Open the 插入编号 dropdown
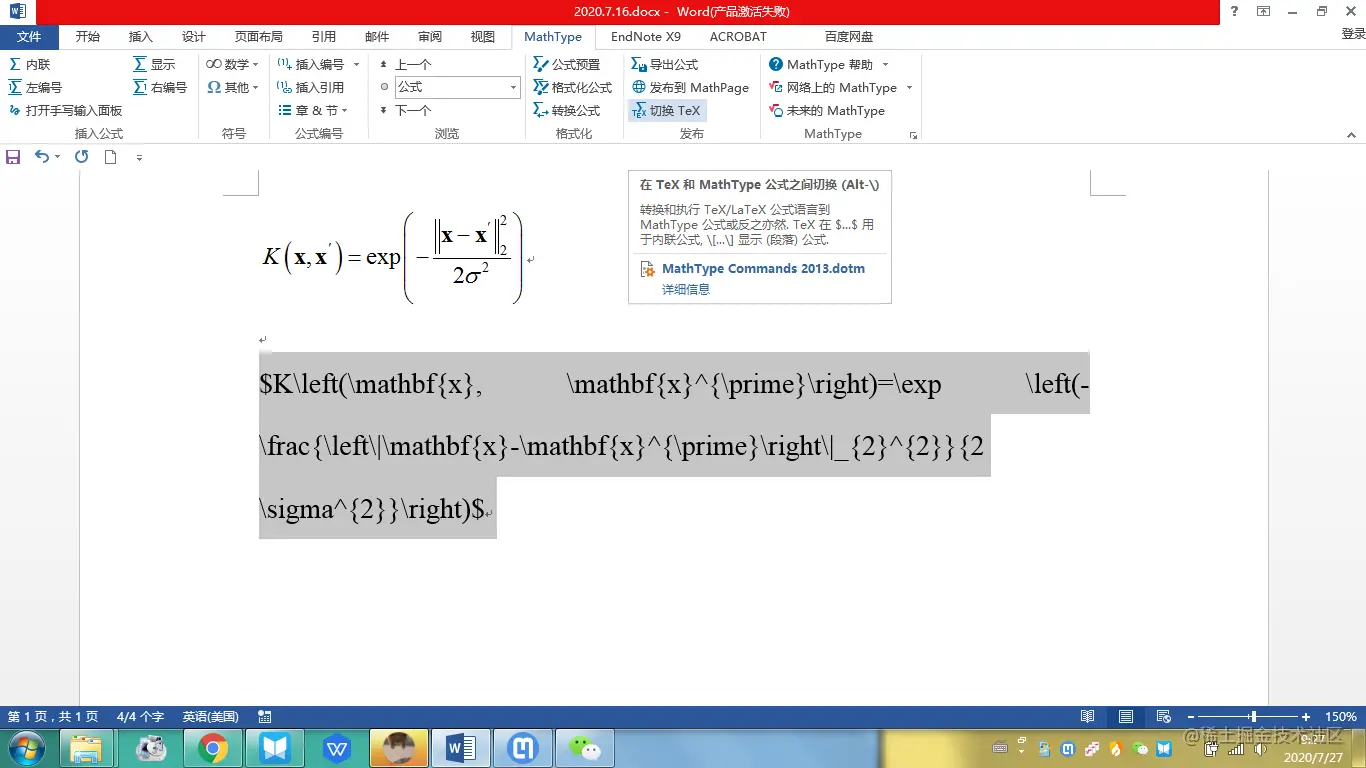Image resolution: width=1366 pixels, height=768 pixels. (318, 64)
